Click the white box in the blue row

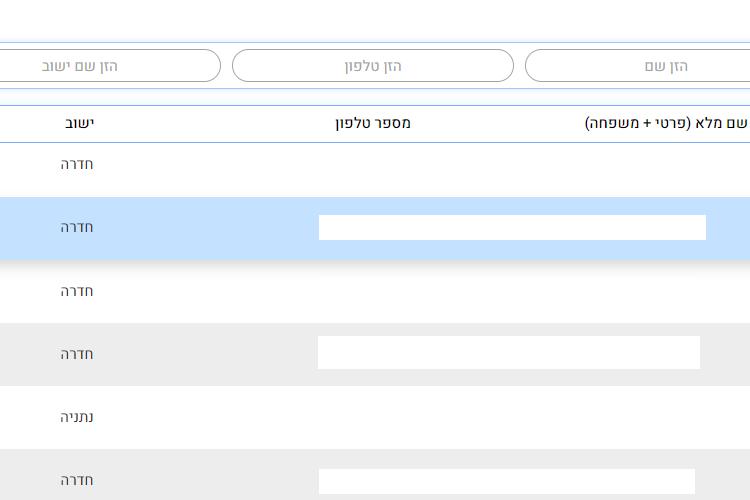pos(512,227)
